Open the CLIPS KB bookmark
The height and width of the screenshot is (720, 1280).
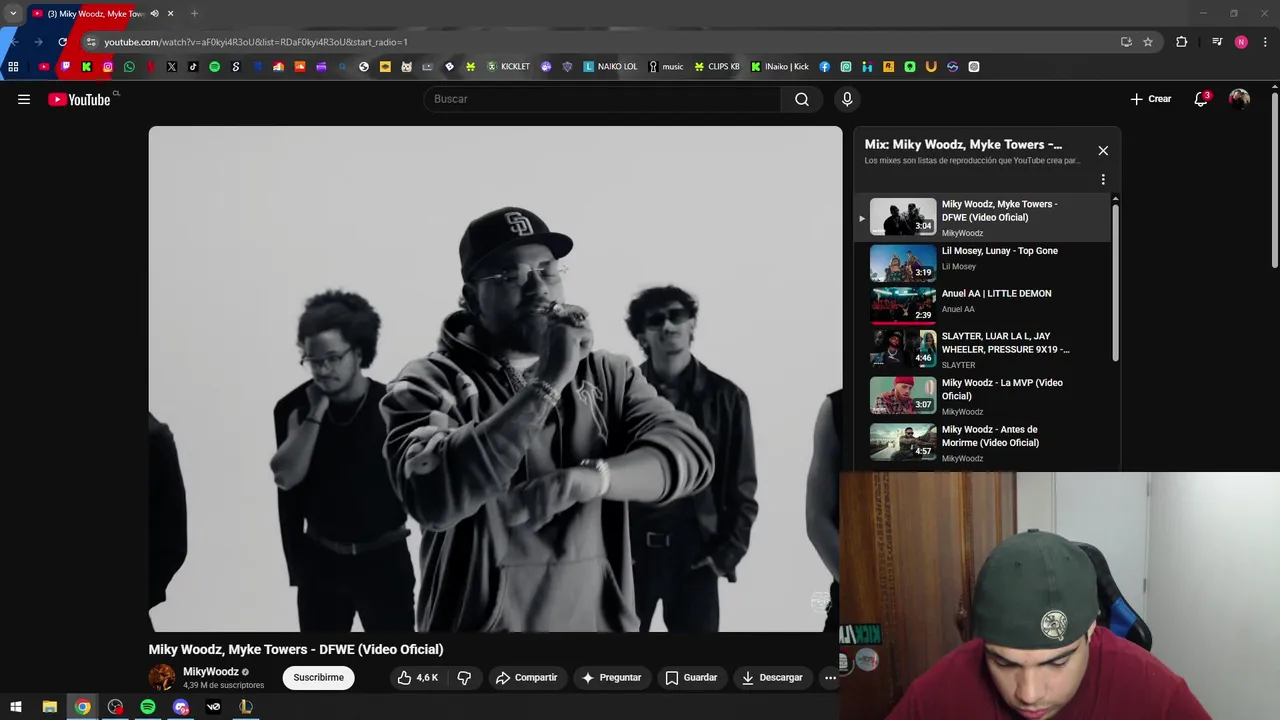click(x=718, y=67)
